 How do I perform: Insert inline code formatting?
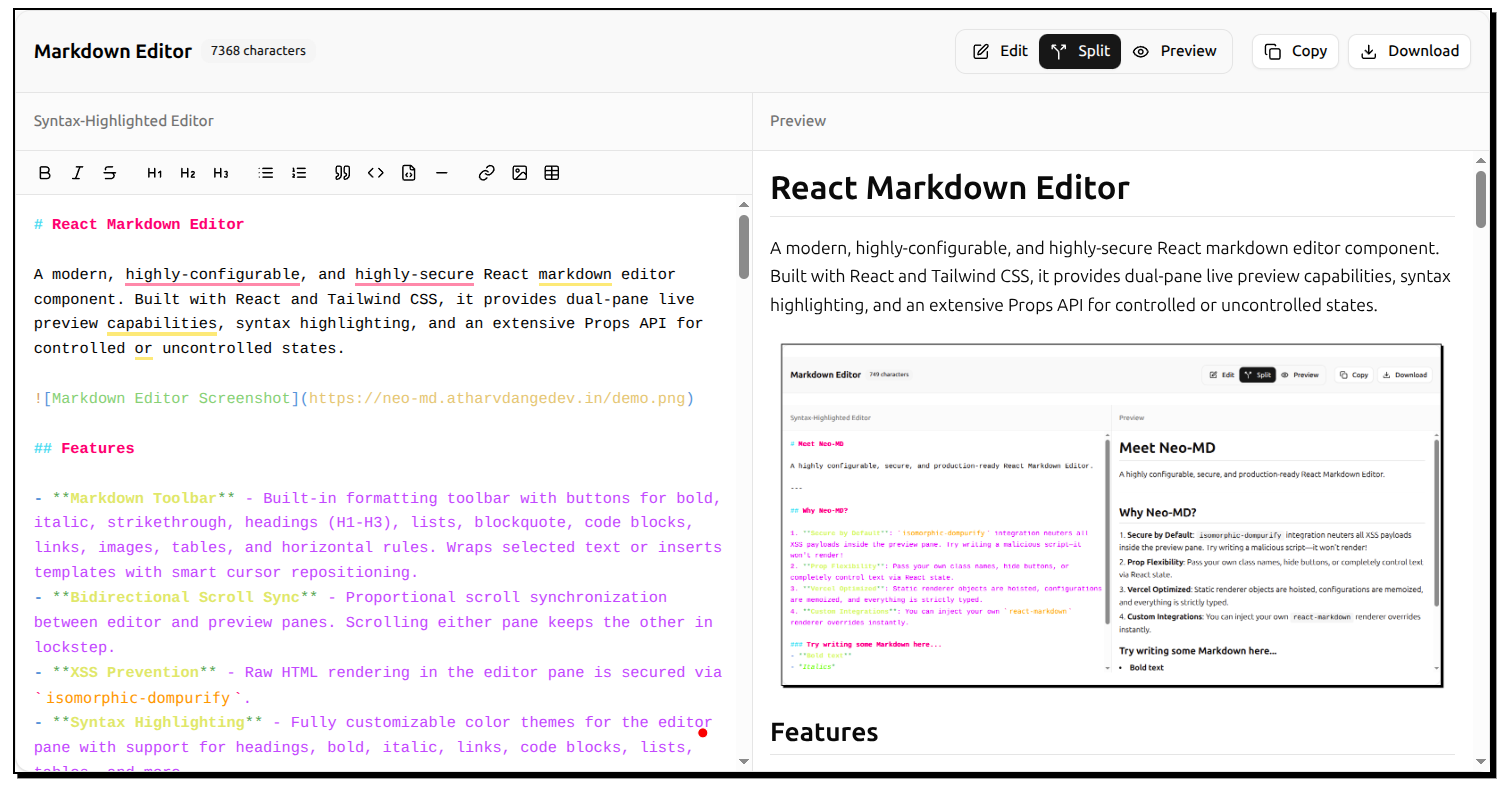tap(375, 172)
